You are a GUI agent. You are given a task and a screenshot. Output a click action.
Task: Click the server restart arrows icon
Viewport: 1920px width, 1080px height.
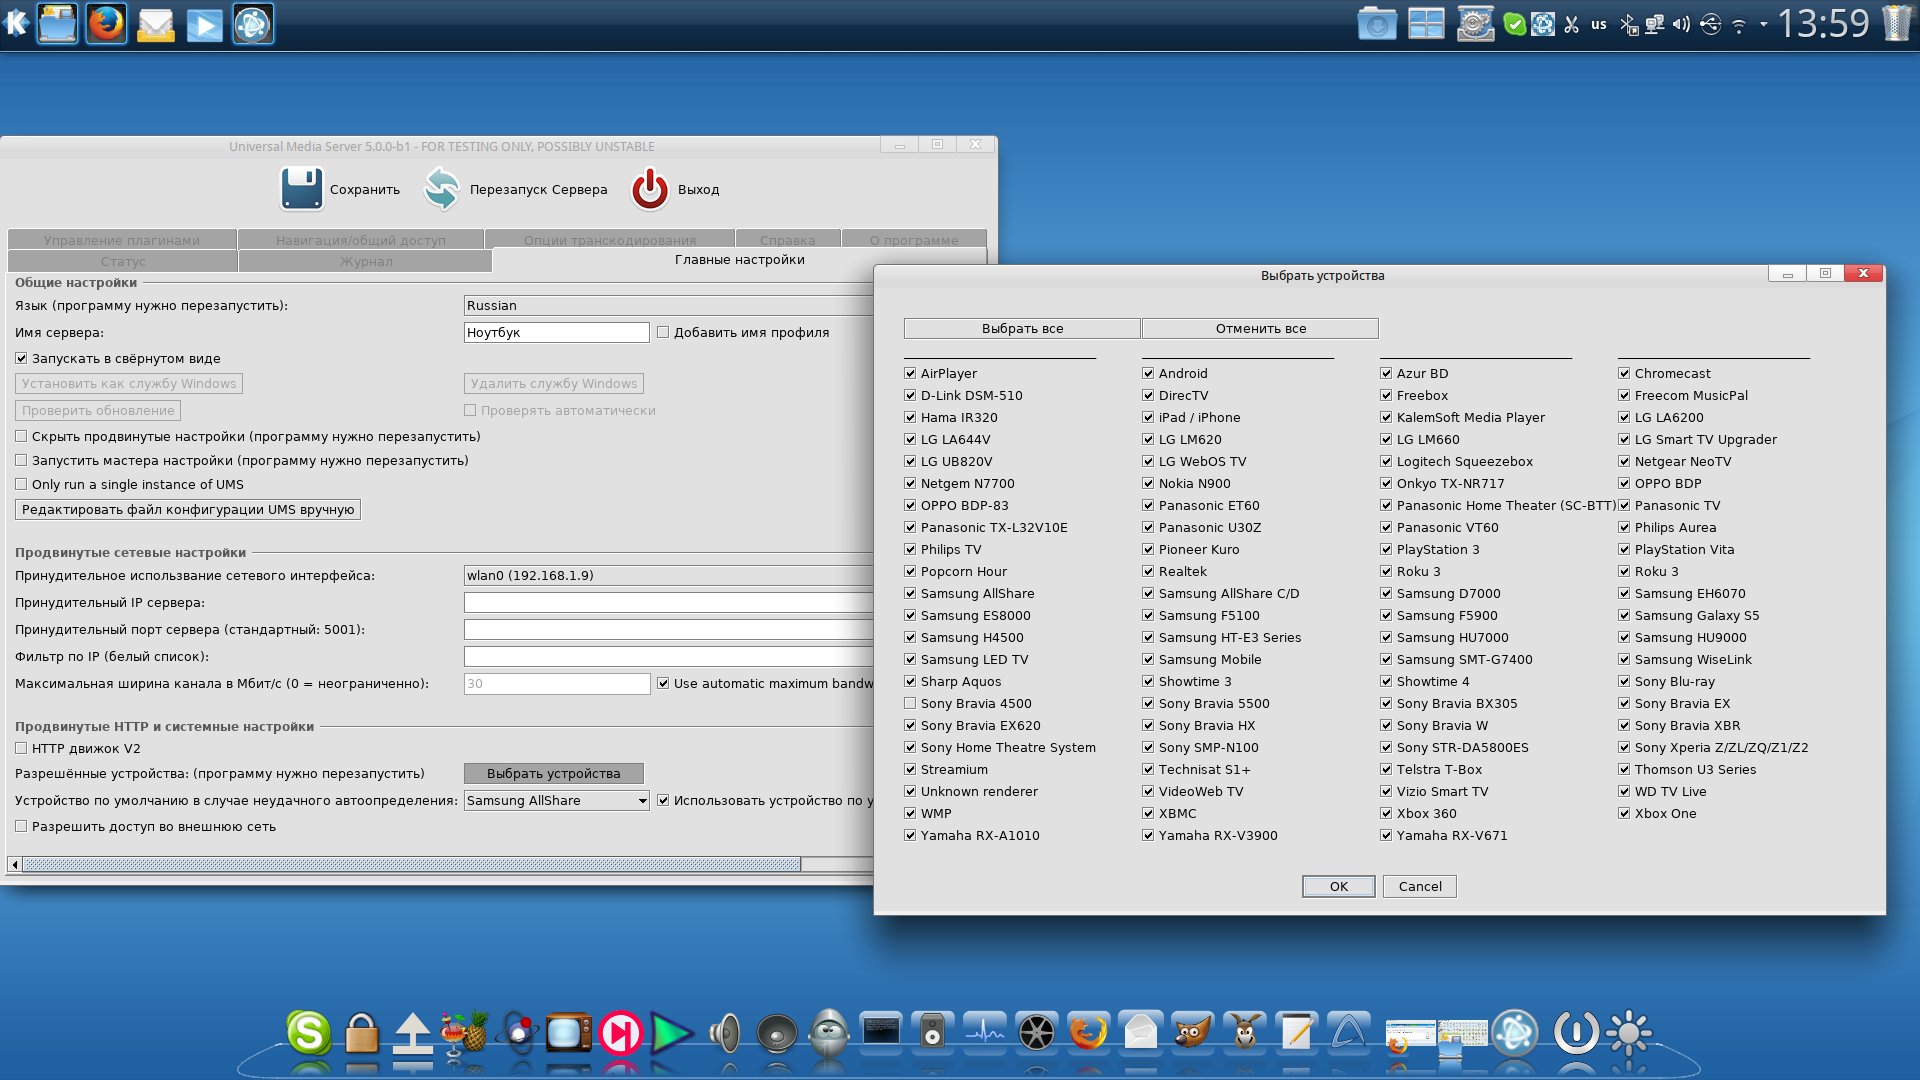441,189
